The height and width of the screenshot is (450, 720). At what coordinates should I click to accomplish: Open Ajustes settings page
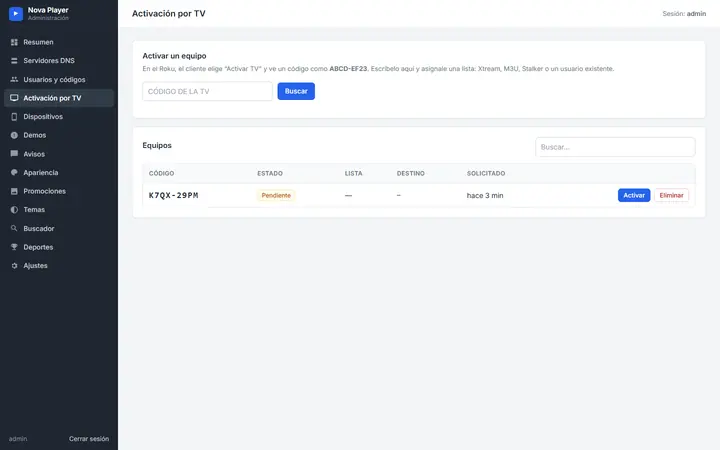(59, 265)
